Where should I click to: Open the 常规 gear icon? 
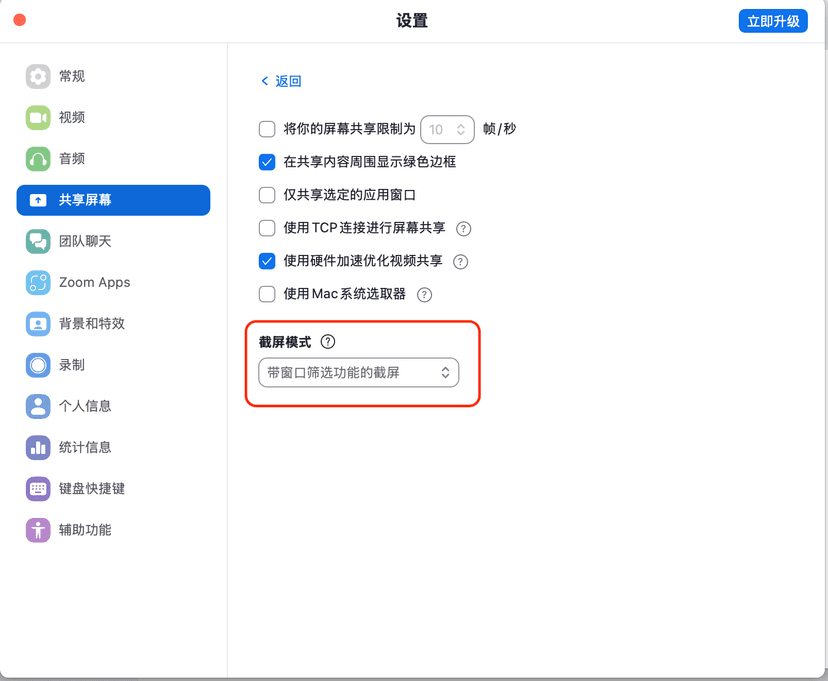(x=38, y=77)
